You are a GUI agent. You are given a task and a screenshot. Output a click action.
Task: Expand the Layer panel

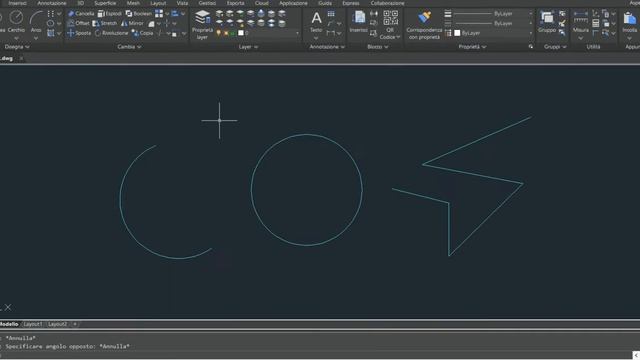(x=248, y=47)
